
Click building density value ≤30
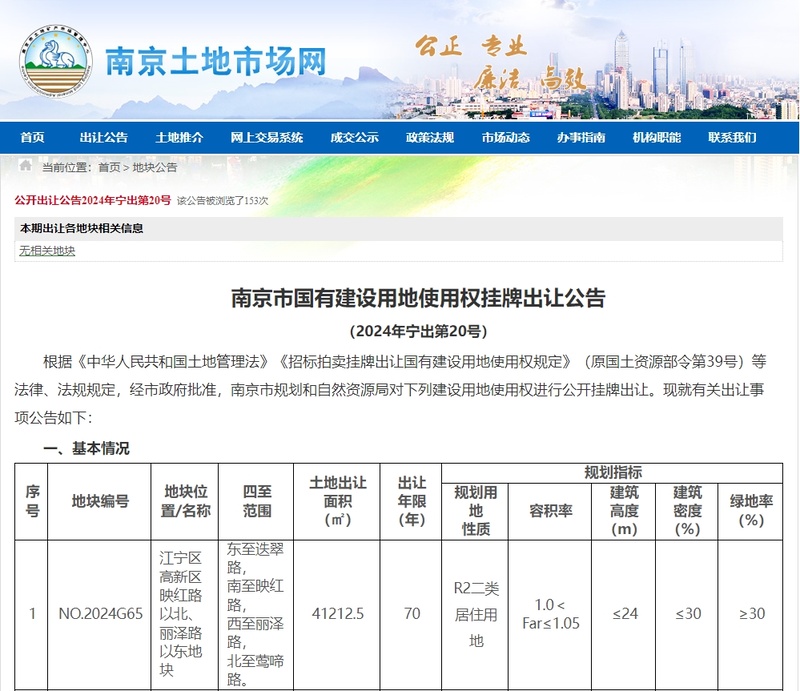pyautogui.click(x=688, y=613)
